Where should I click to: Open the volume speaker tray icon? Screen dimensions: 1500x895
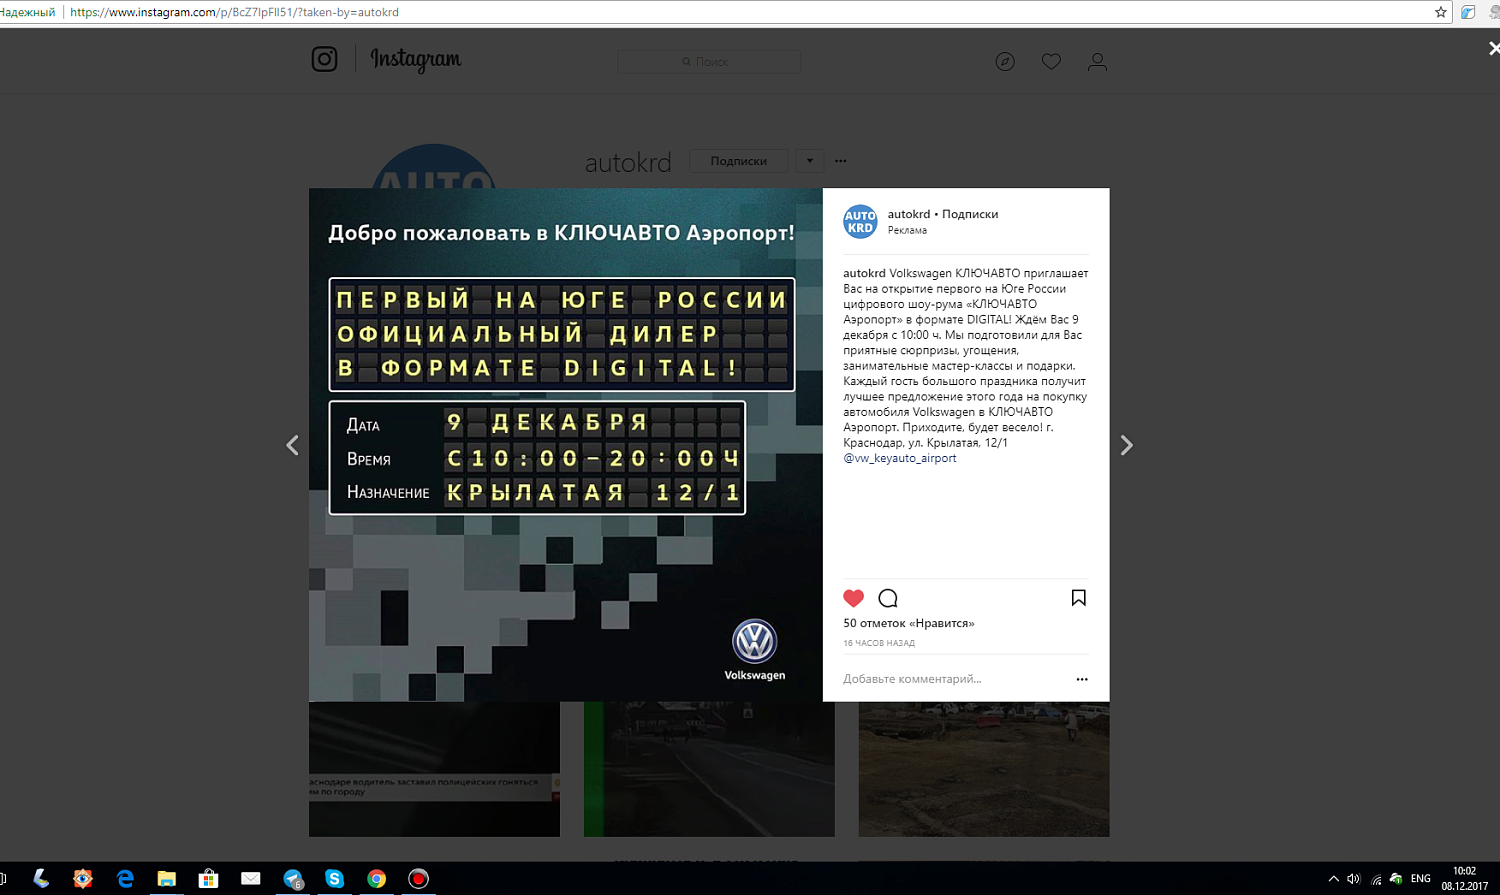1354,879
